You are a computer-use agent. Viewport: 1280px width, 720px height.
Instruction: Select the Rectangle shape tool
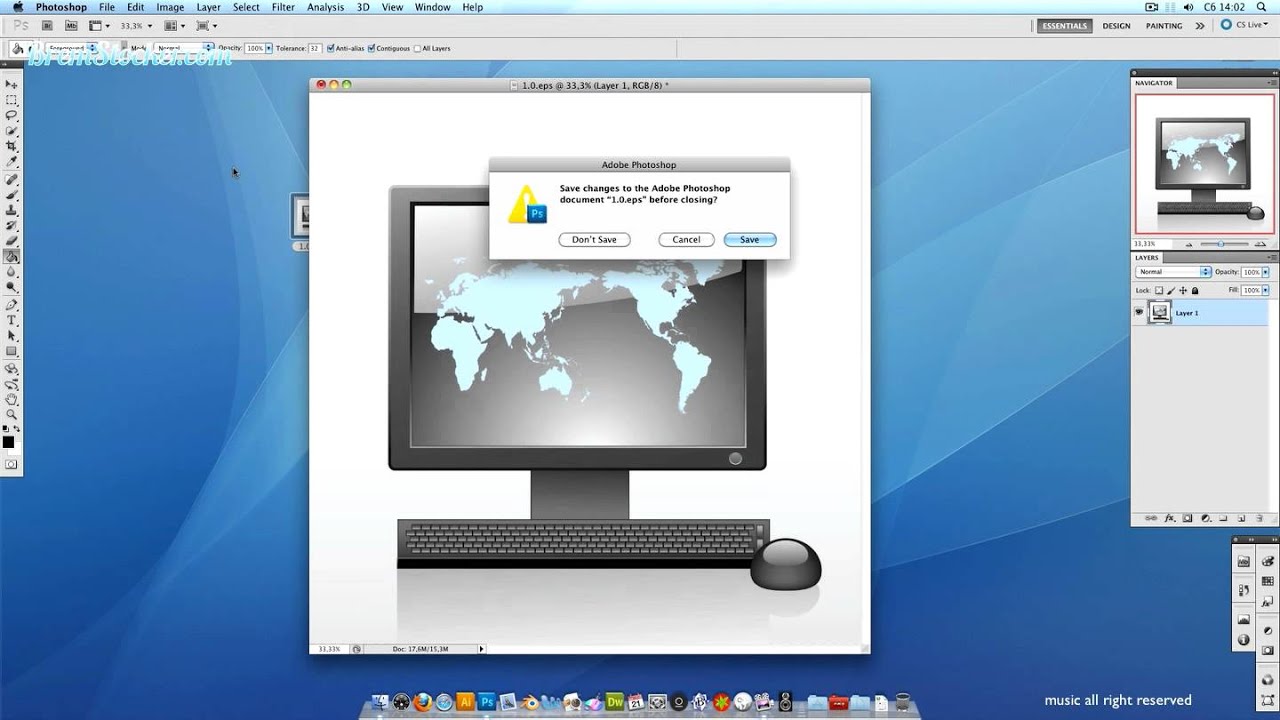(x=12, y=351)
